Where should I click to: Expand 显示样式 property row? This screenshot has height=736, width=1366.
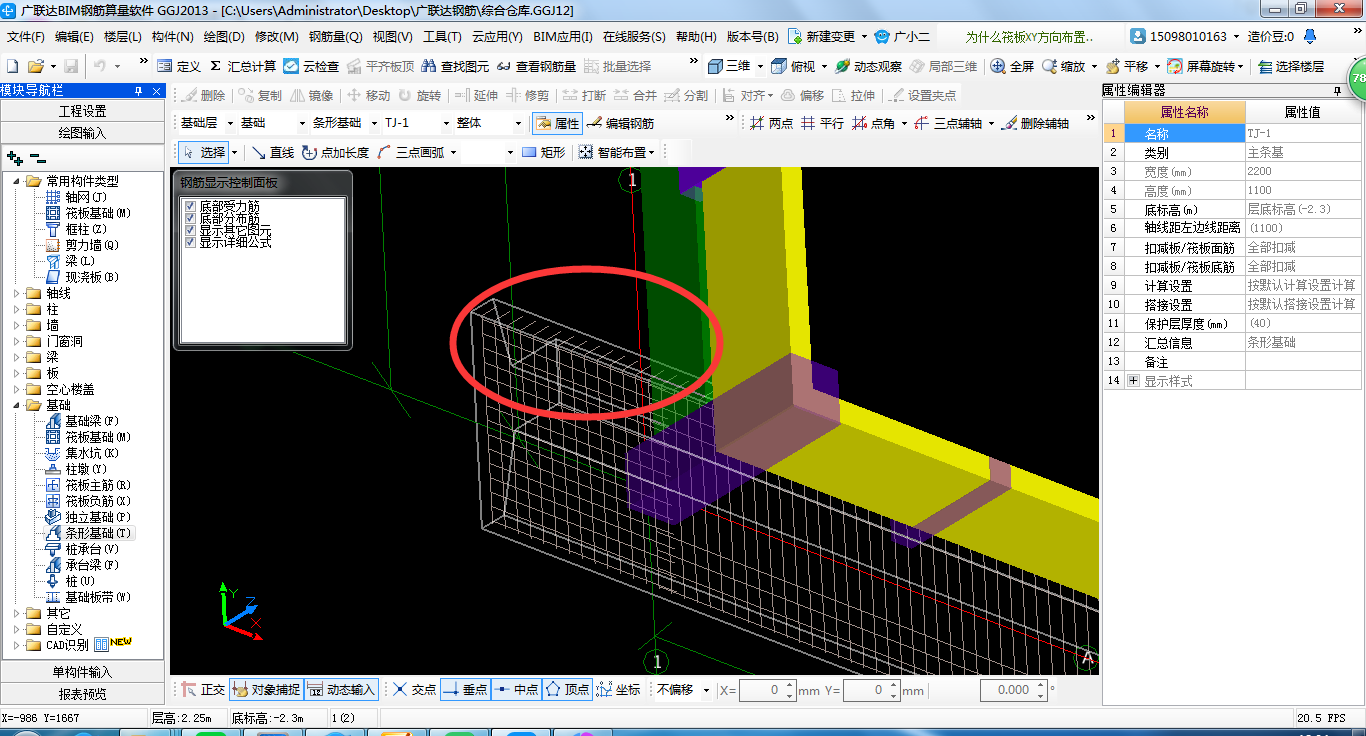click(x=1133, y=381)
